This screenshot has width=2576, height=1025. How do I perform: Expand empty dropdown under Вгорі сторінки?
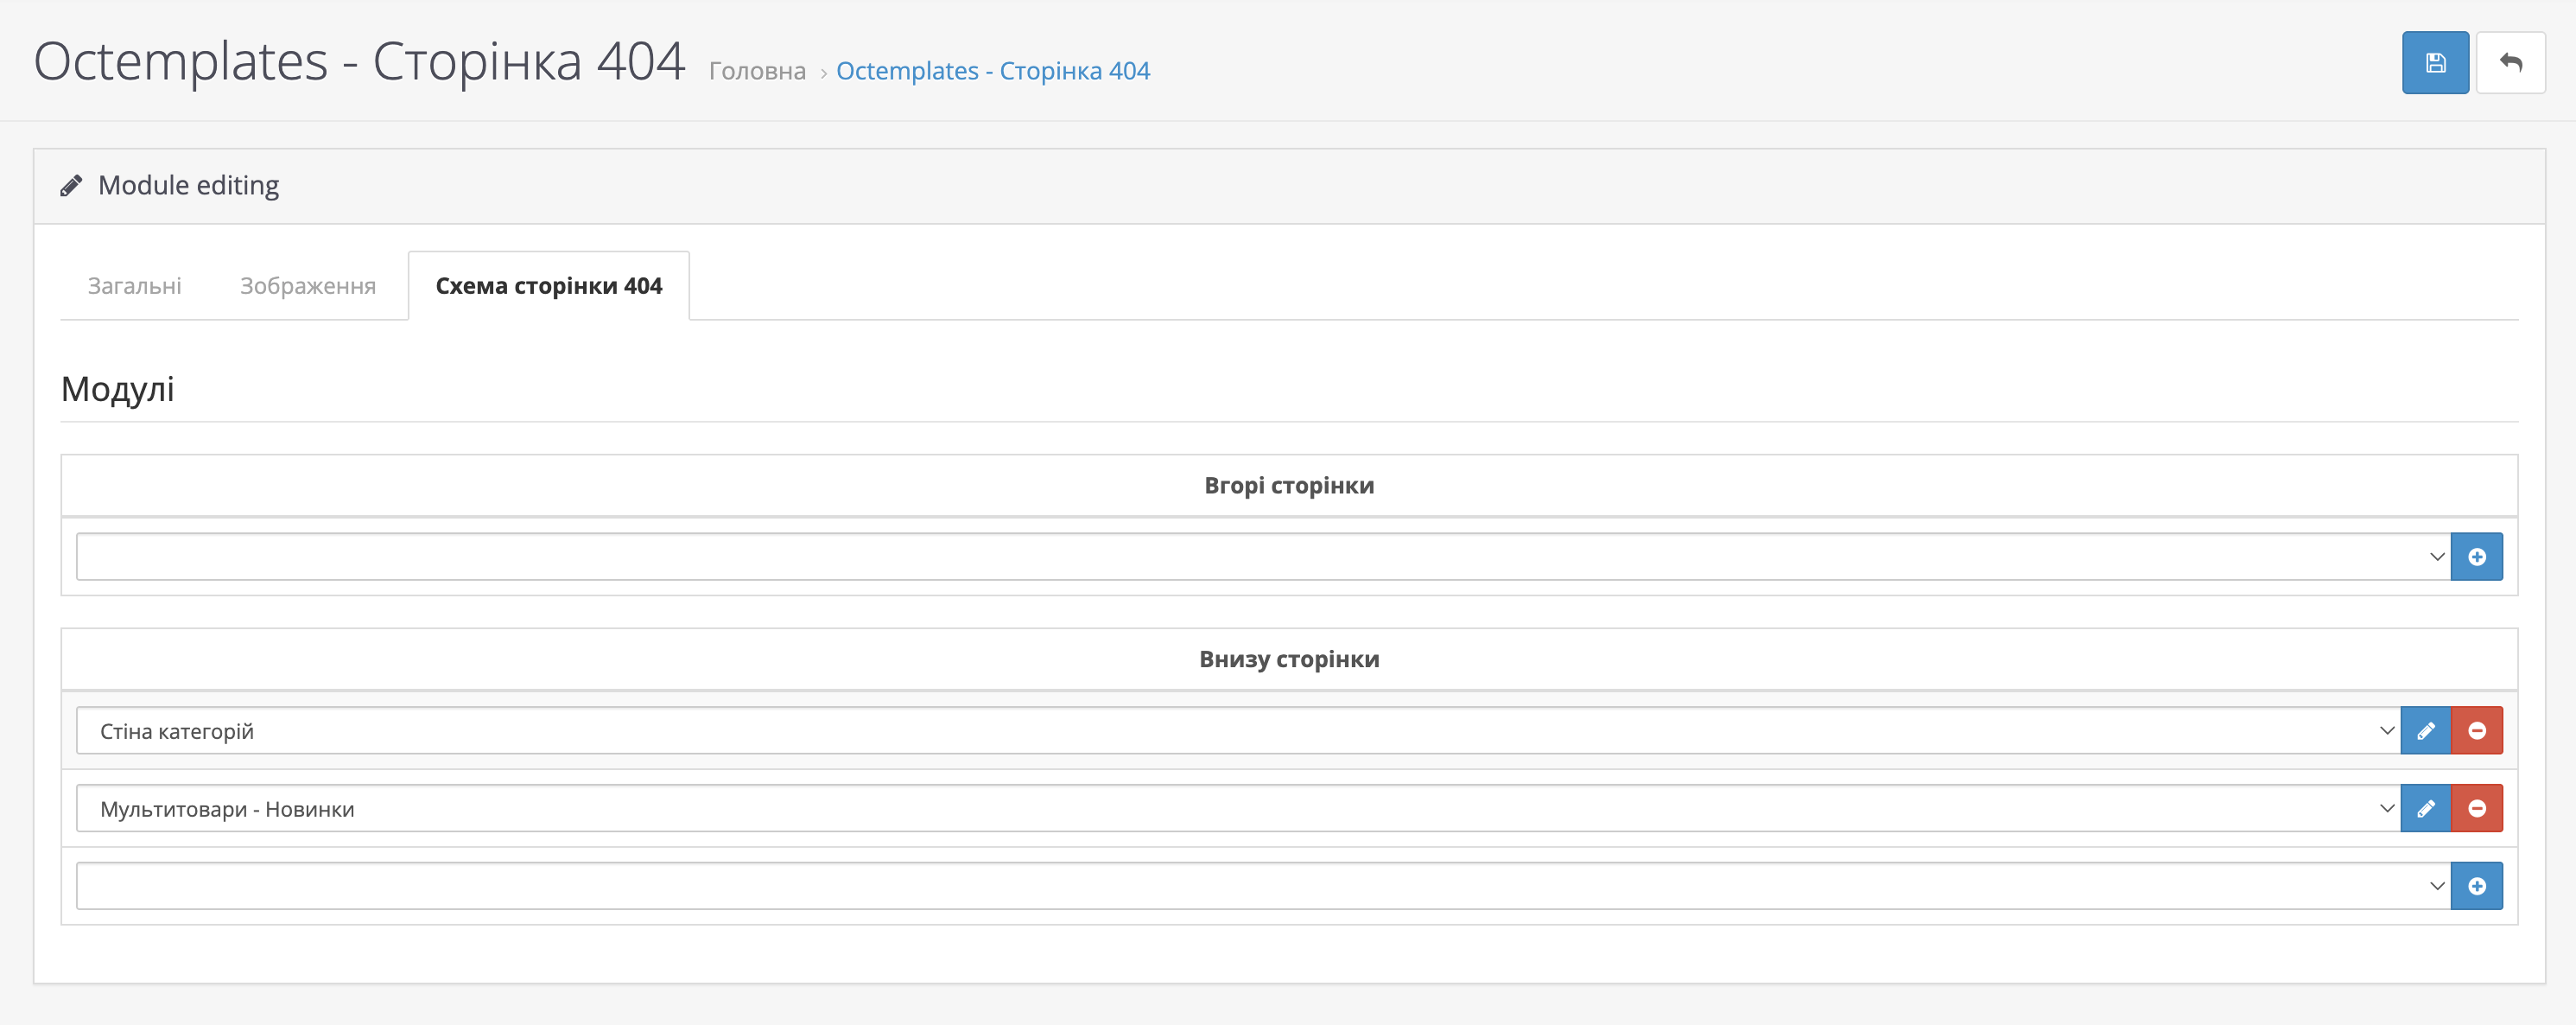1262,557
